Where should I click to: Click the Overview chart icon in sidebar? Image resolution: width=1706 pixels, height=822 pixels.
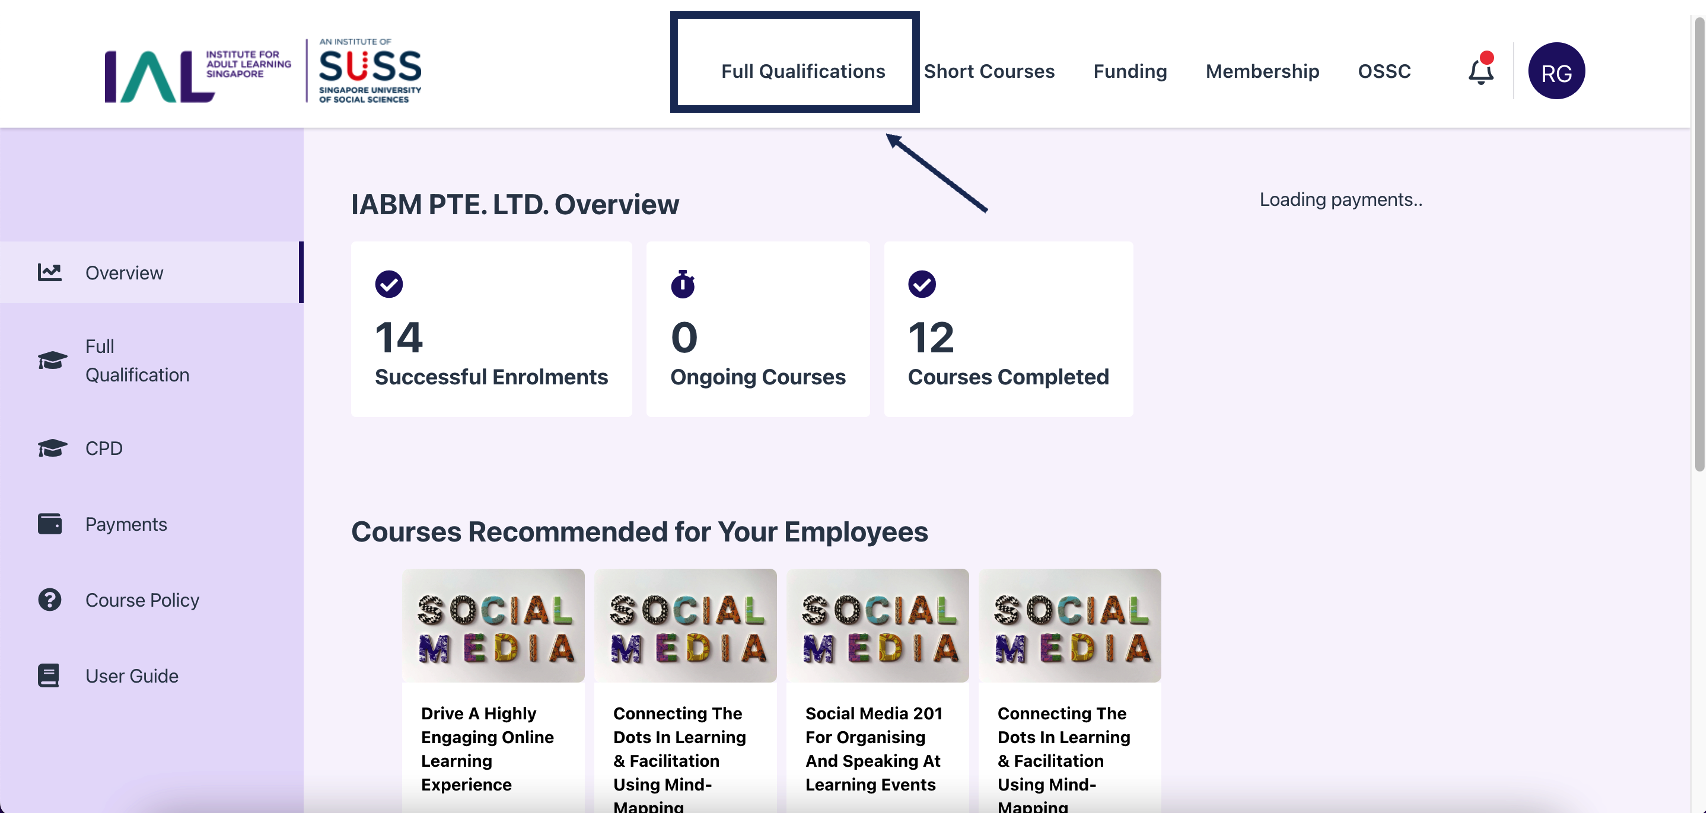click(50, 272)
